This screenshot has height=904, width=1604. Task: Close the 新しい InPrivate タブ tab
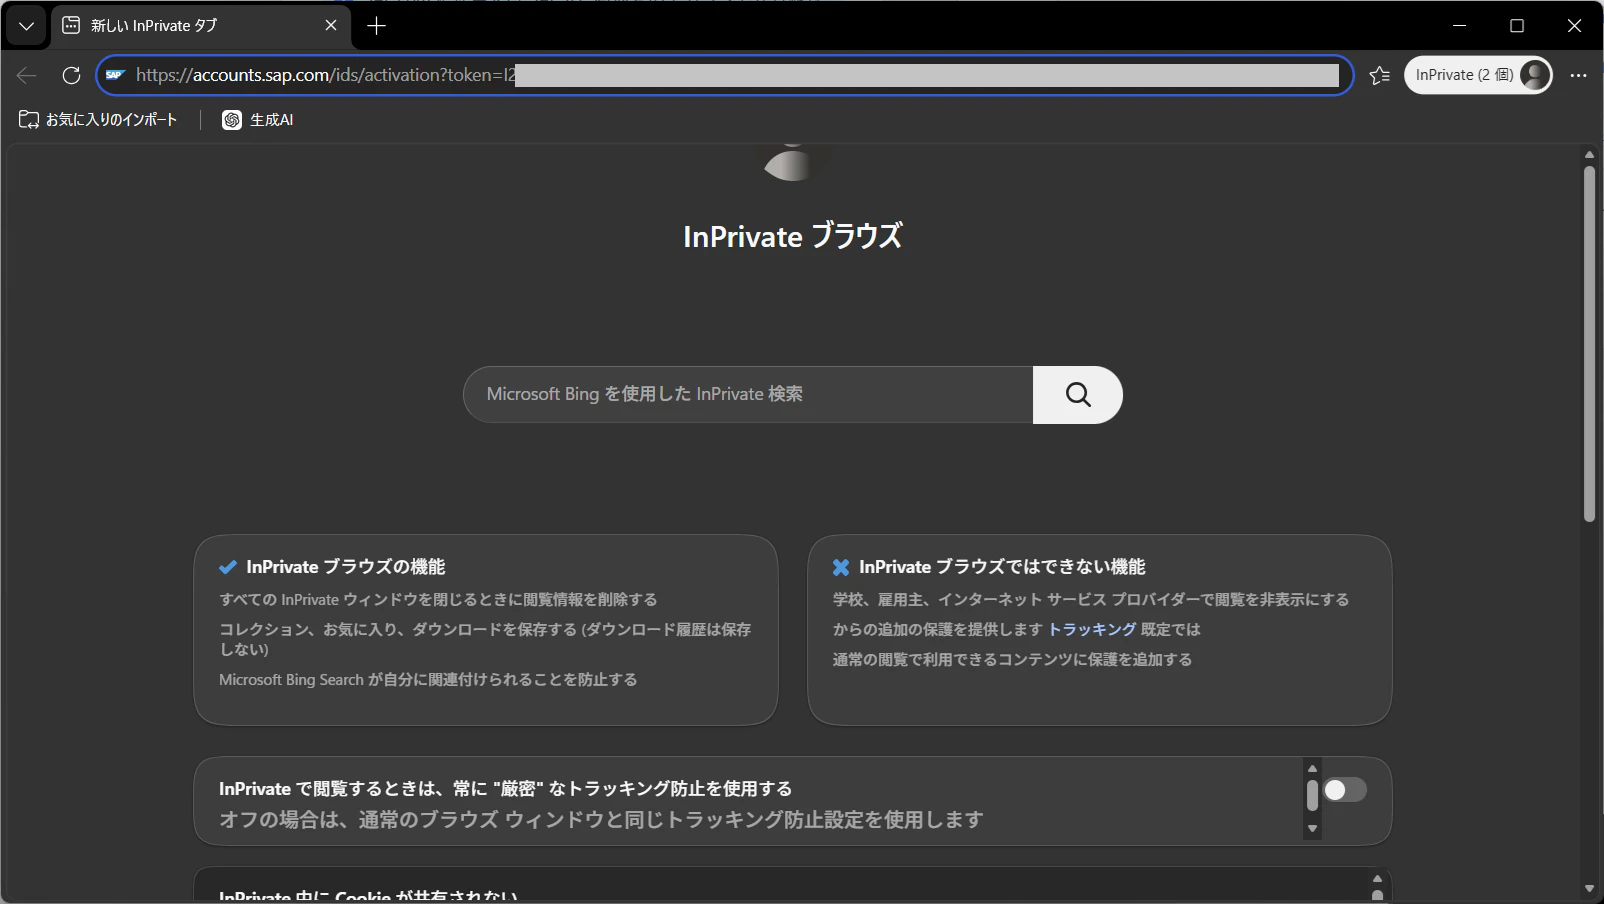331,26
